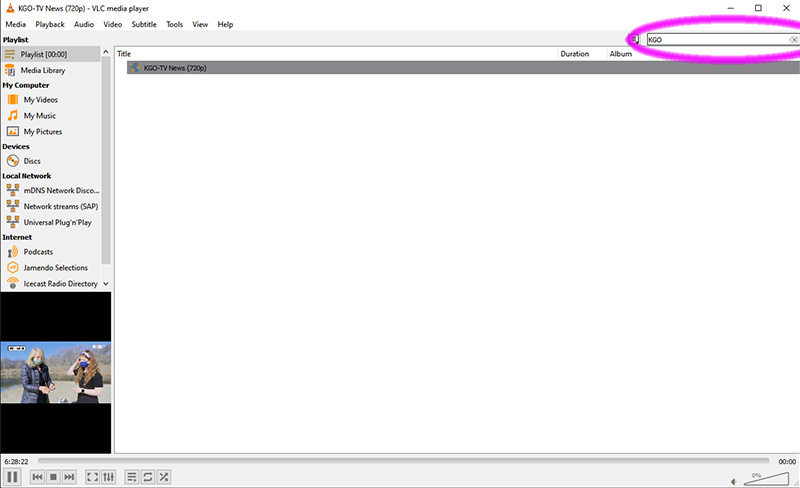Select Playlist [00:00] in sidebar
Viewport: 800px width, 488px height.
[51, 54]
